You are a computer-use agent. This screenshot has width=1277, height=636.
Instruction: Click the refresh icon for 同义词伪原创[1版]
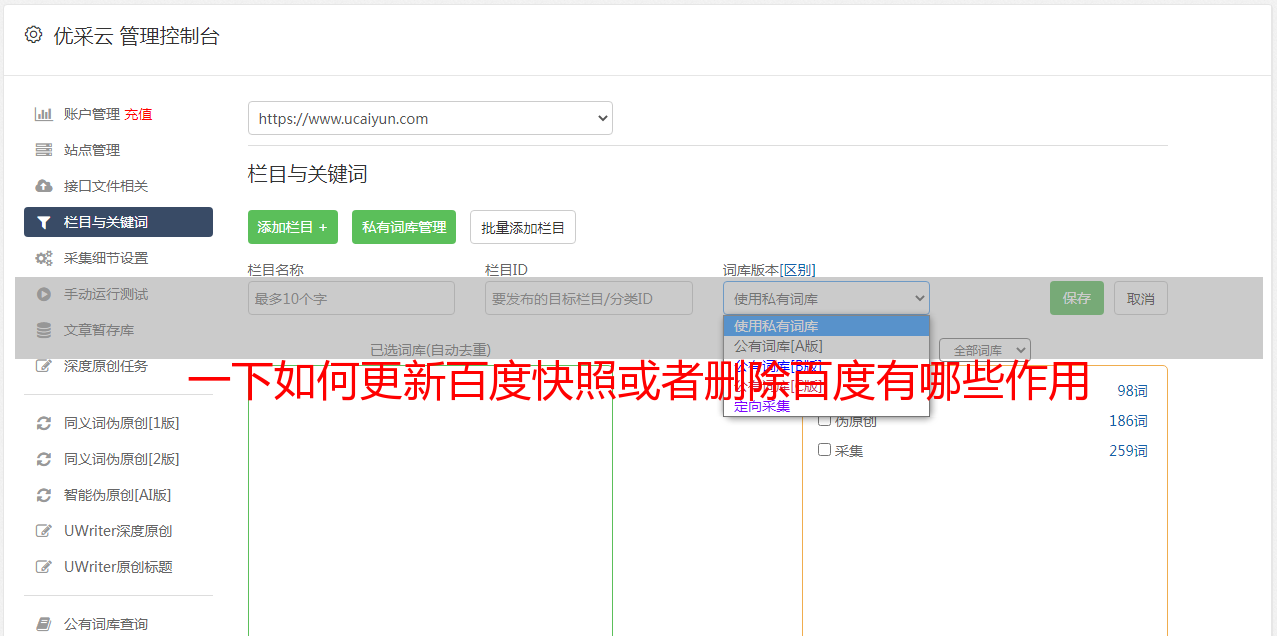click(x=43, y=423)
